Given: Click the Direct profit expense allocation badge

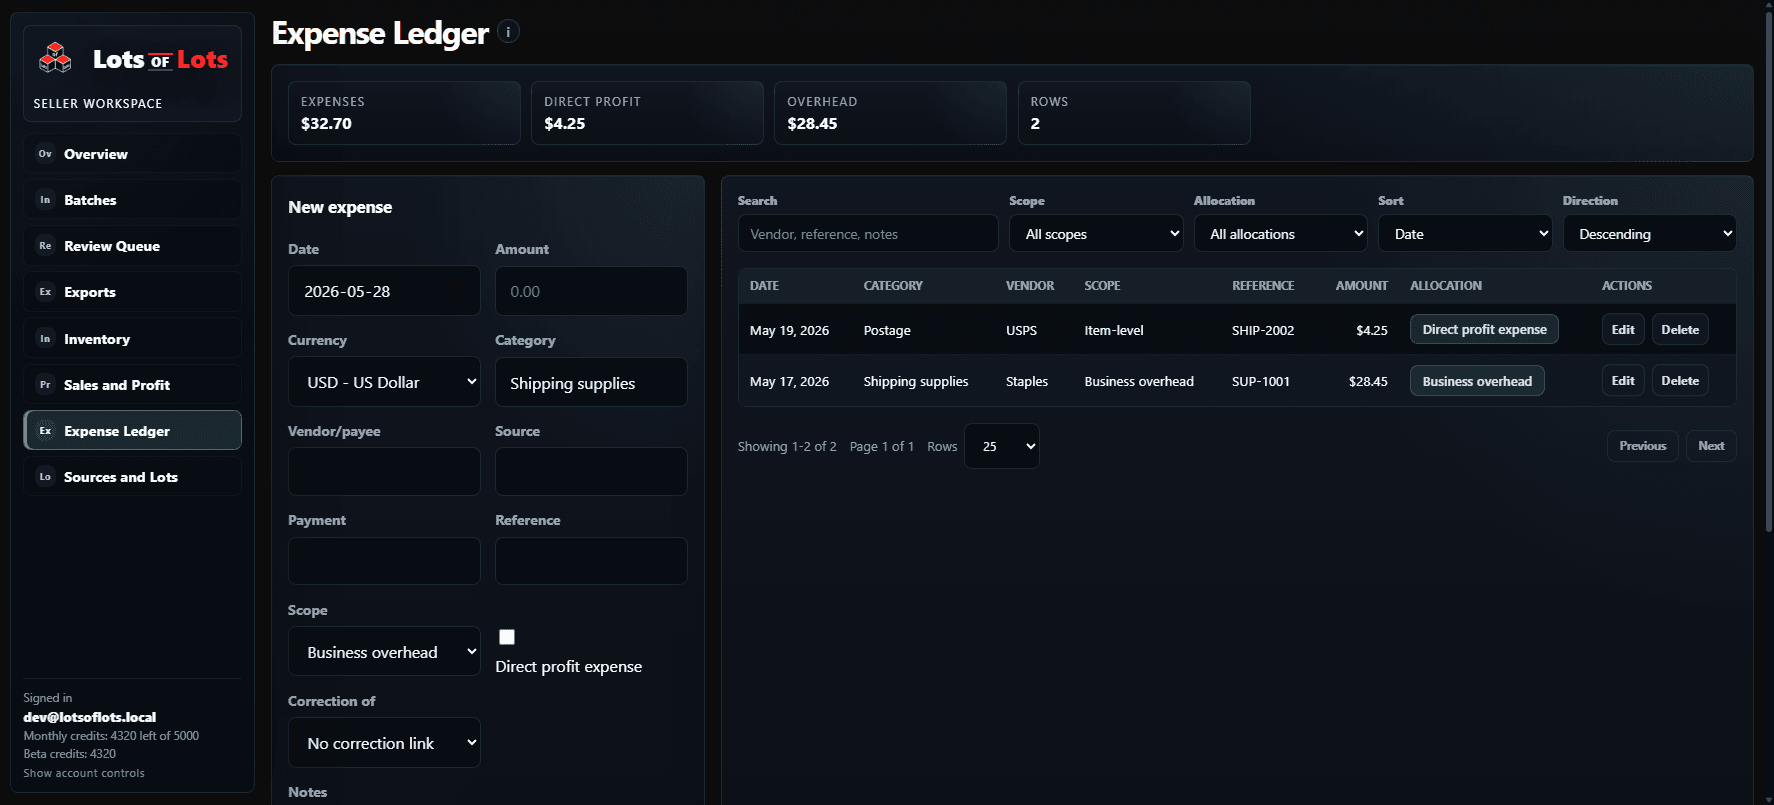Looking at the screenshot, I should click(1484, 329).
